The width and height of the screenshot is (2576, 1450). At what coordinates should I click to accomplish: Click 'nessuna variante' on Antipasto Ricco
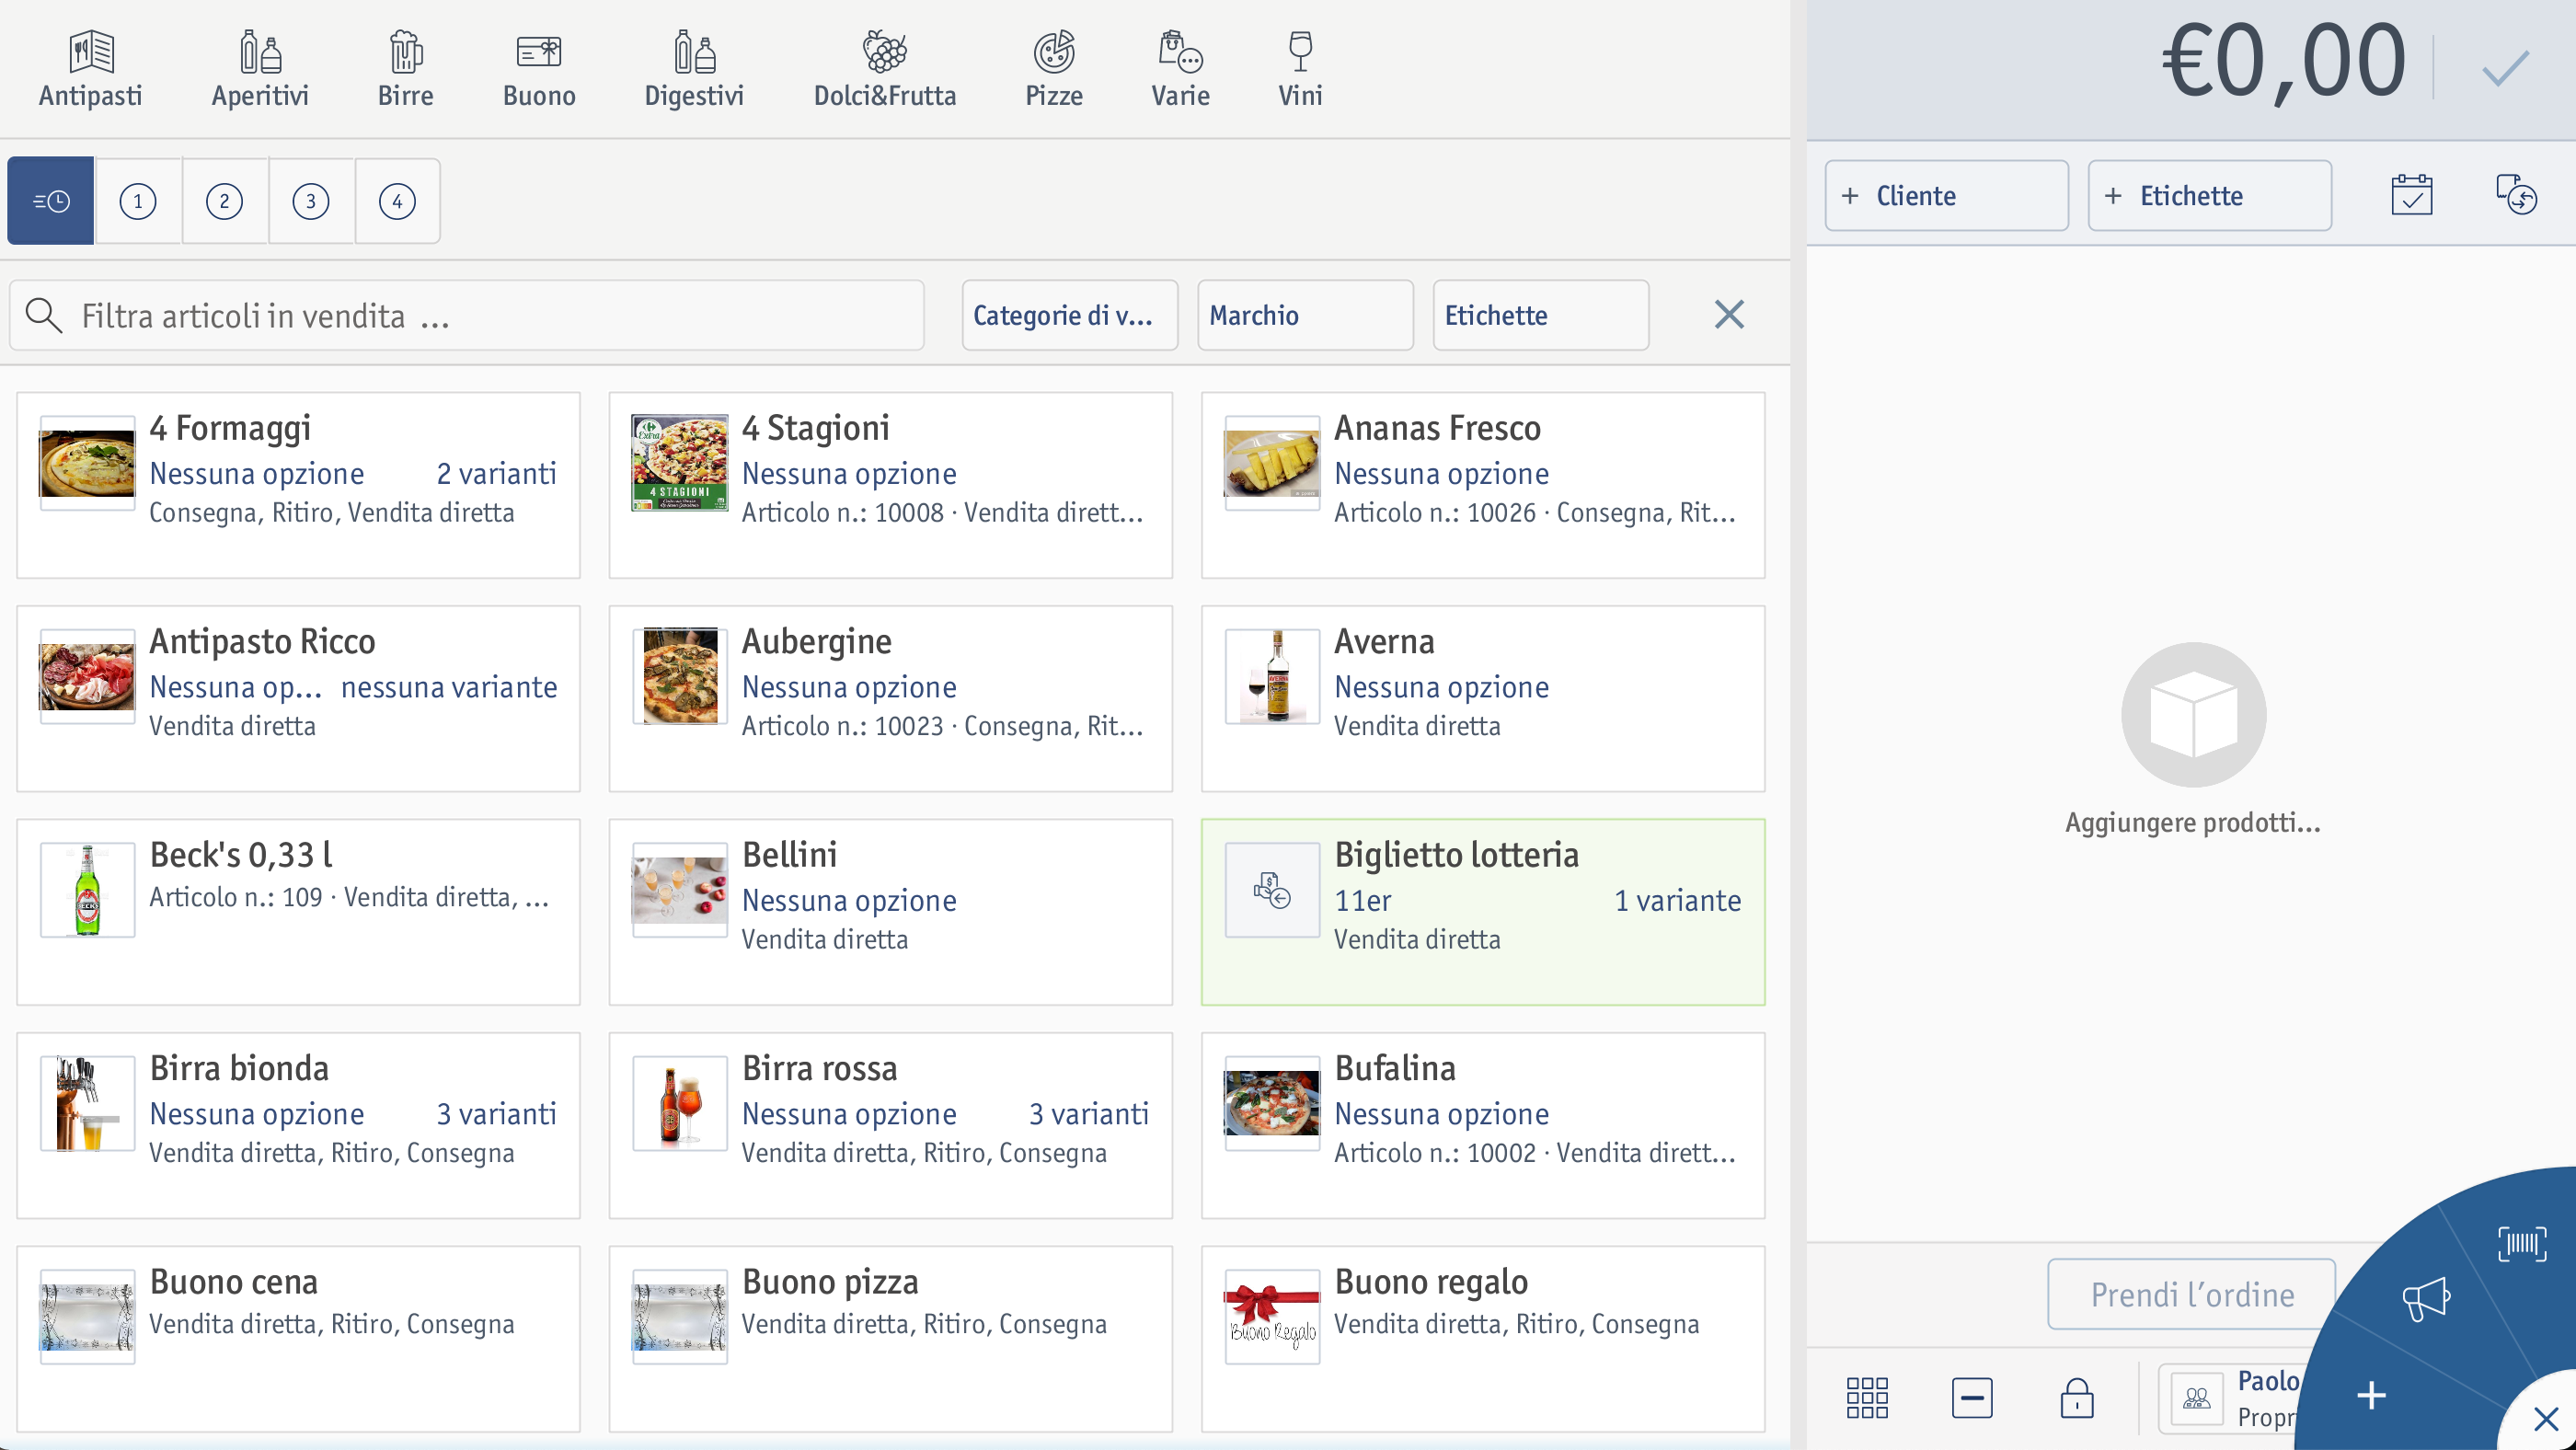click(x=448, y=686)
